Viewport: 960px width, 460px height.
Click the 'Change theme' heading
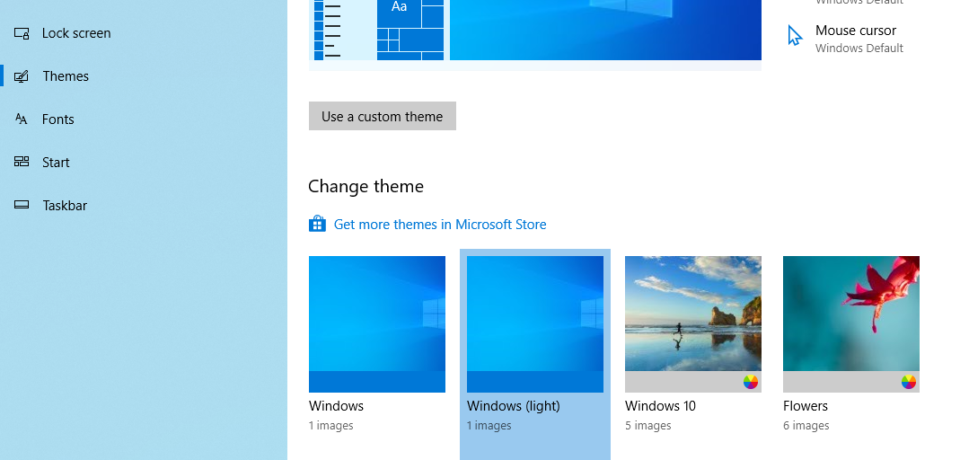[x=366, y=186]
